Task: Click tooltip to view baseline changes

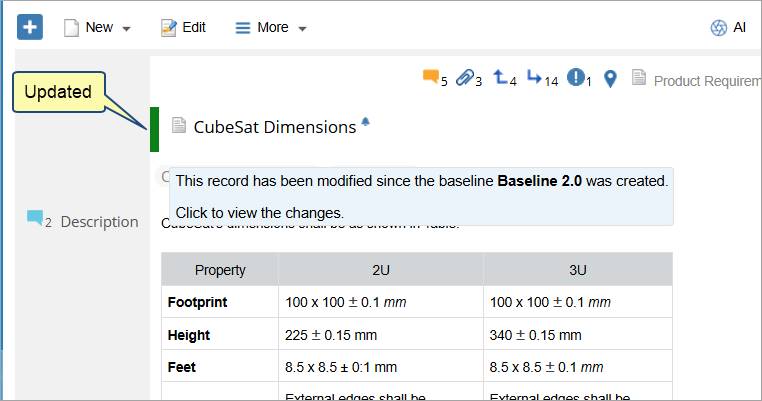Action: (259, 213)
